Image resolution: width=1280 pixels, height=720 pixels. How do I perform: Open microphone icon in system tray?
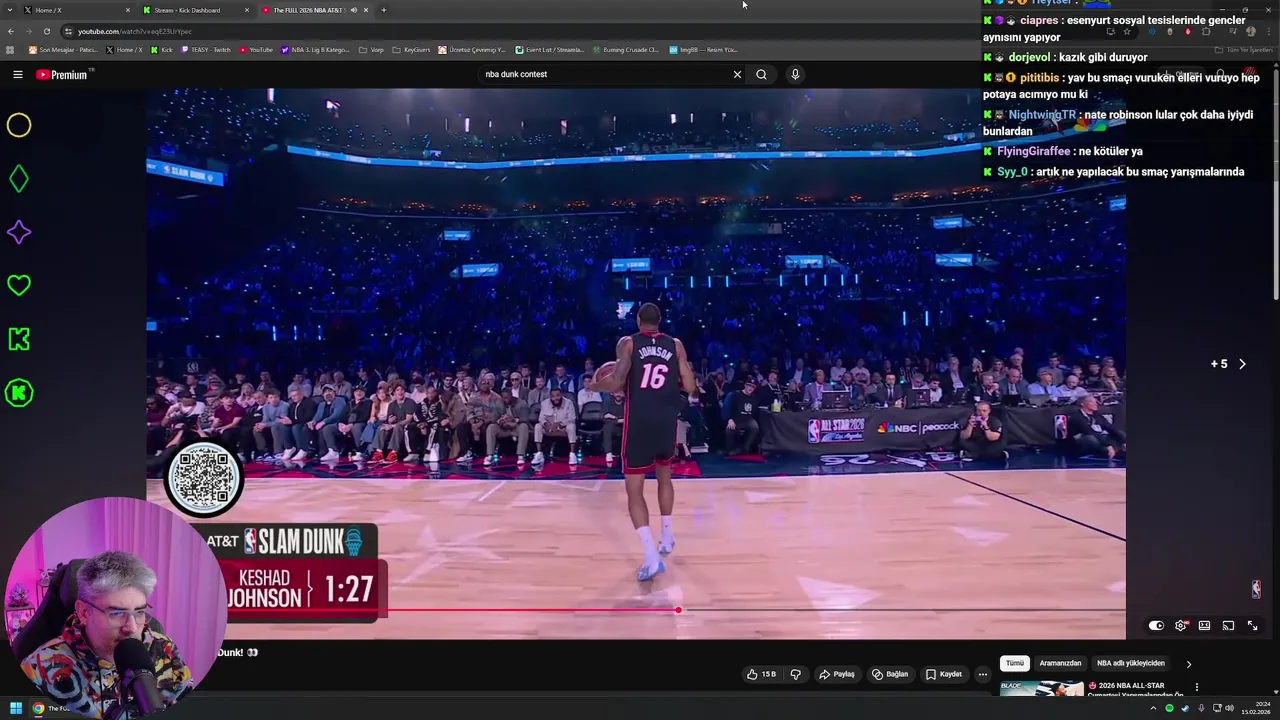(1201, 708)
